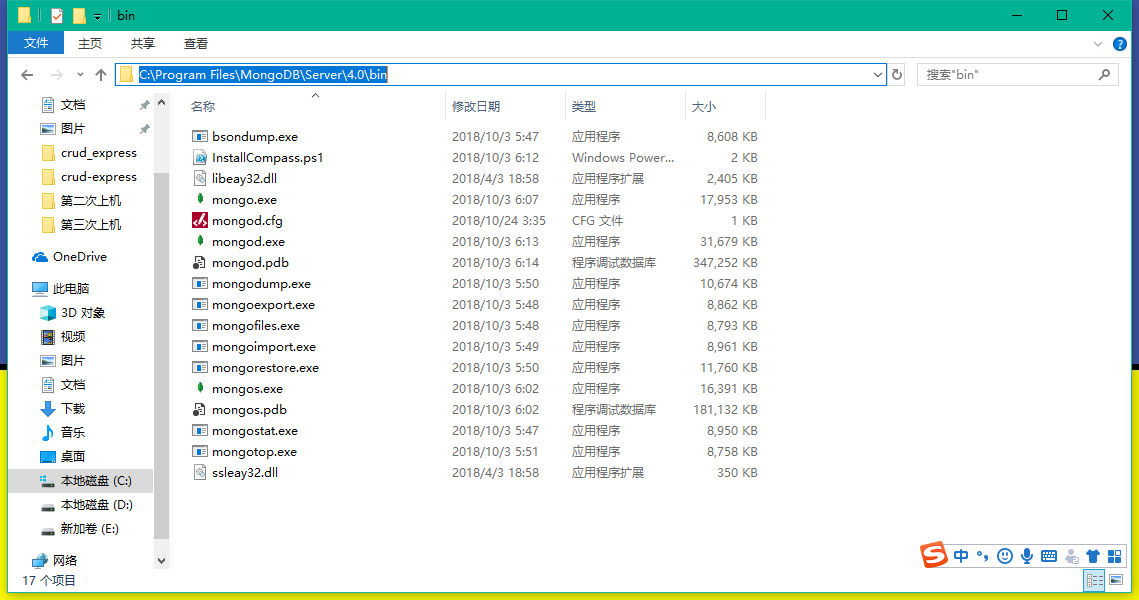
Task: Click the mongos.exe leaf icon
Action: pyautogui.click(x=200, y=389)
